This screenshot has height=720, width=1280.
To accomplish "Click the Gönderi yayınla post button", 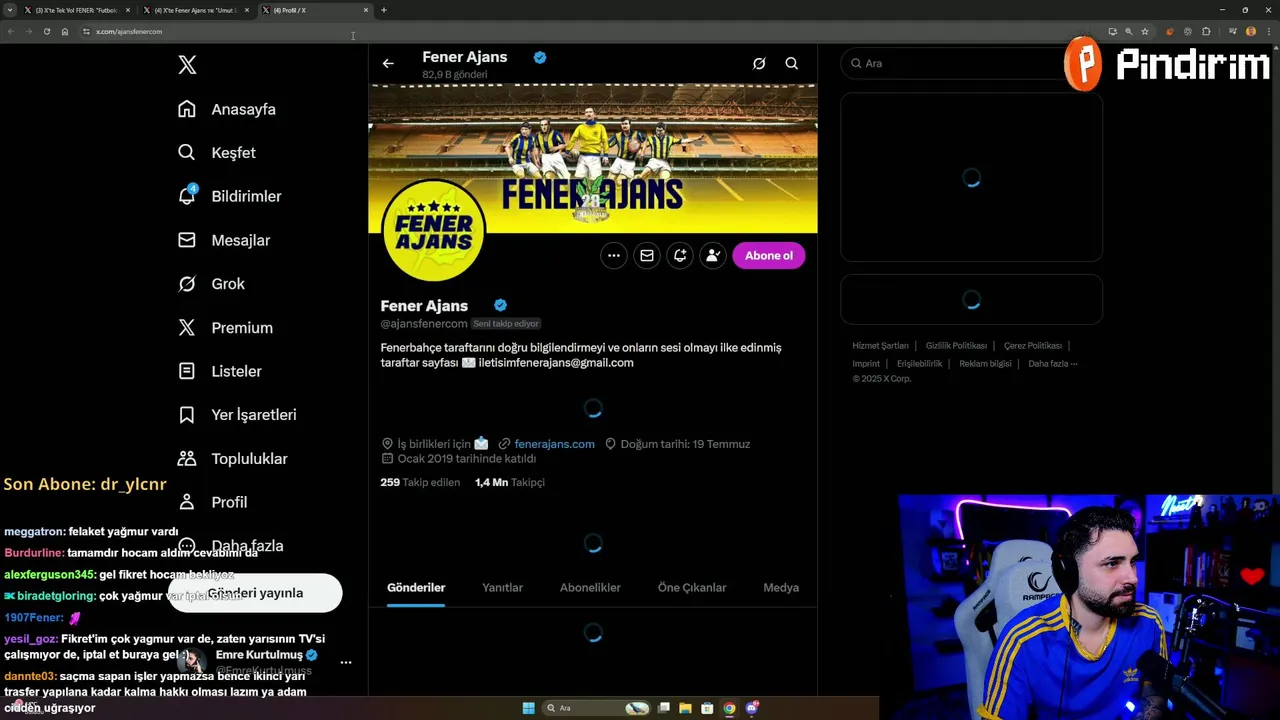I will pyautogui.click(x=255, y=593).
